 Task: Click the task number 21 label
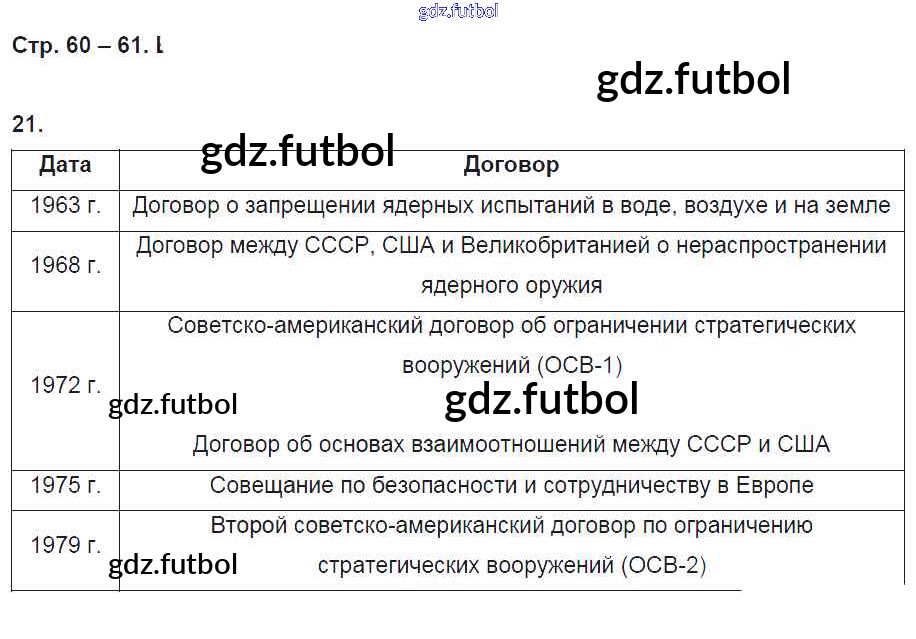point(27,124)
